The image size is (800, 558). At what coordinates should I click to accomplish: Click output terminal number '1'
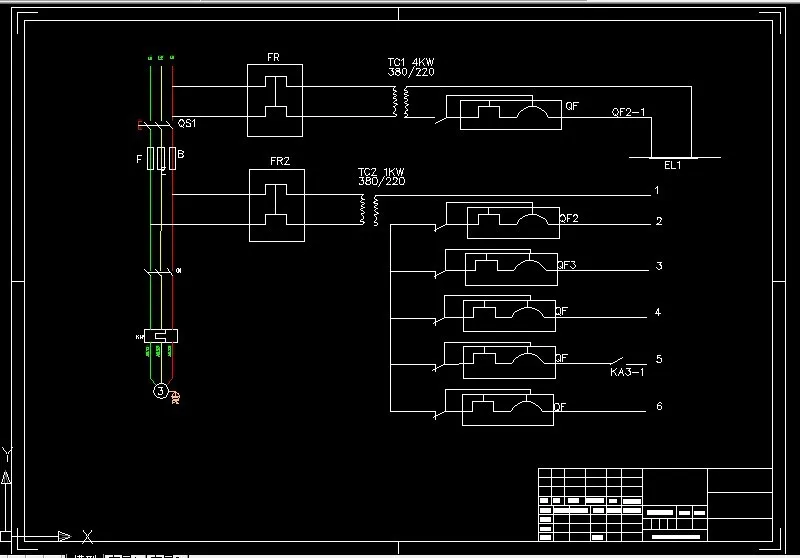(657, 190)
